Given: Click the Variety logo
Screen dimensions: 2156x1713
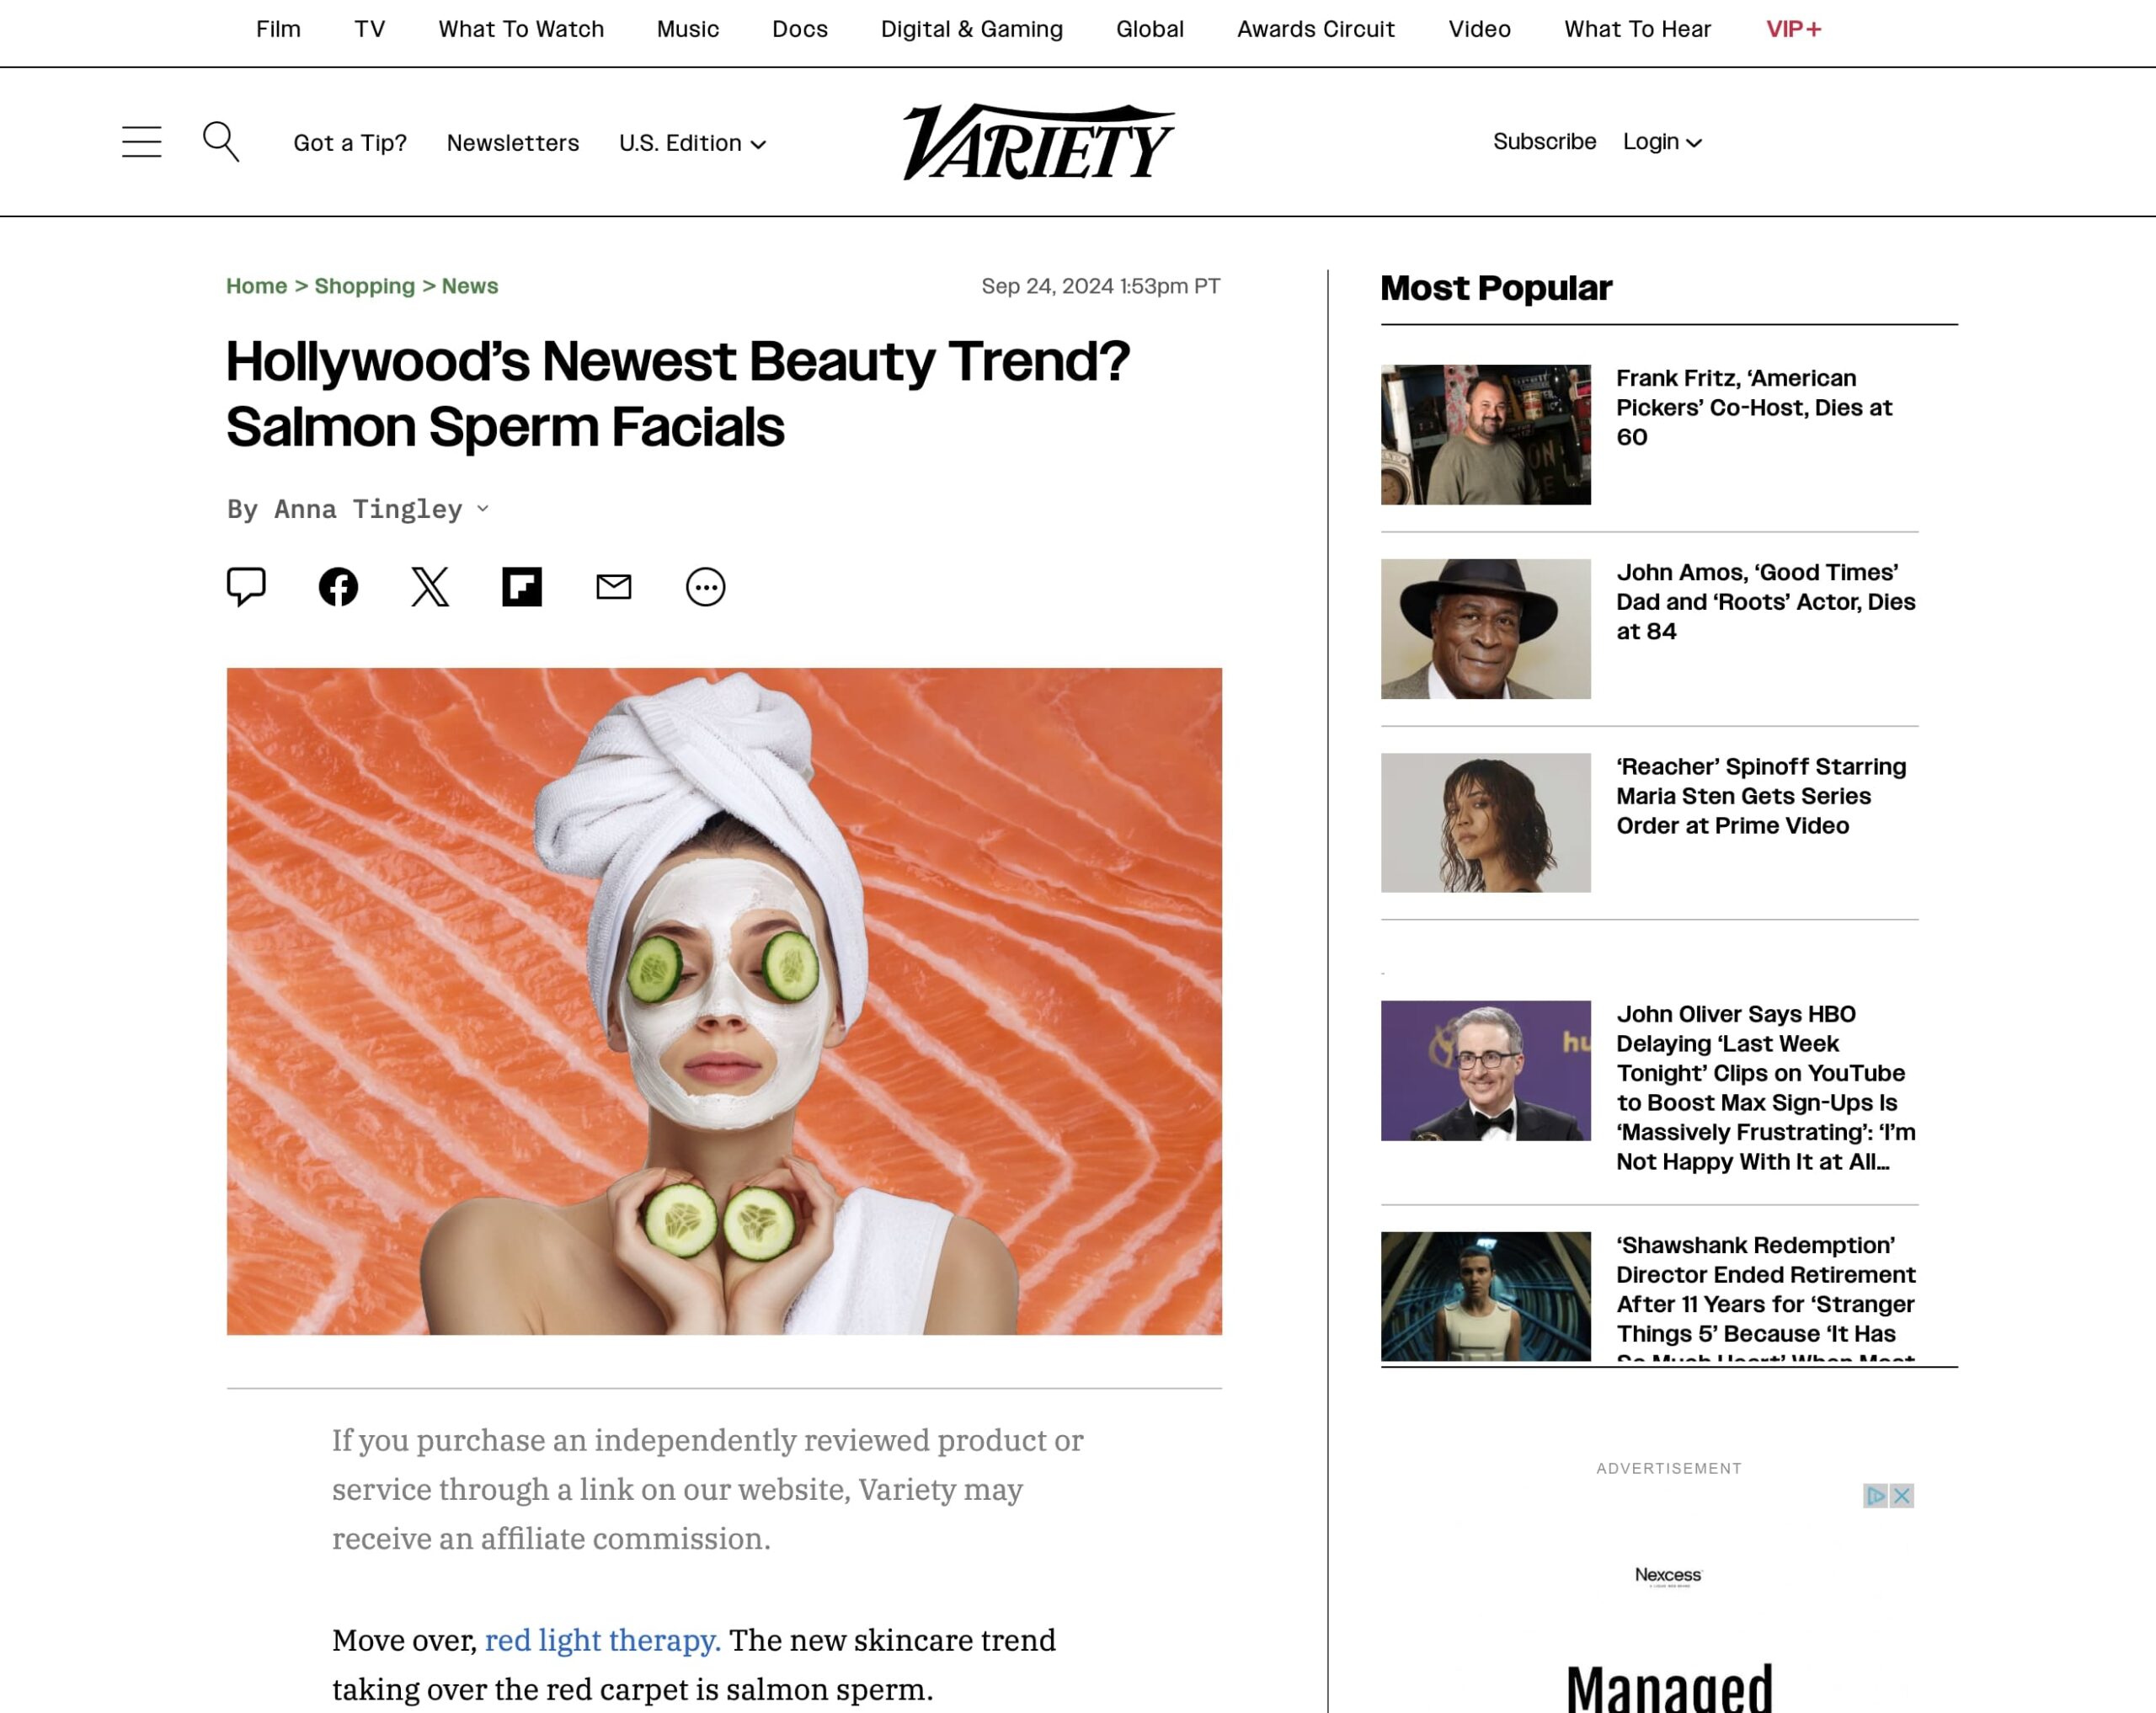Looking at the screenshot, I should [1039, 142].
